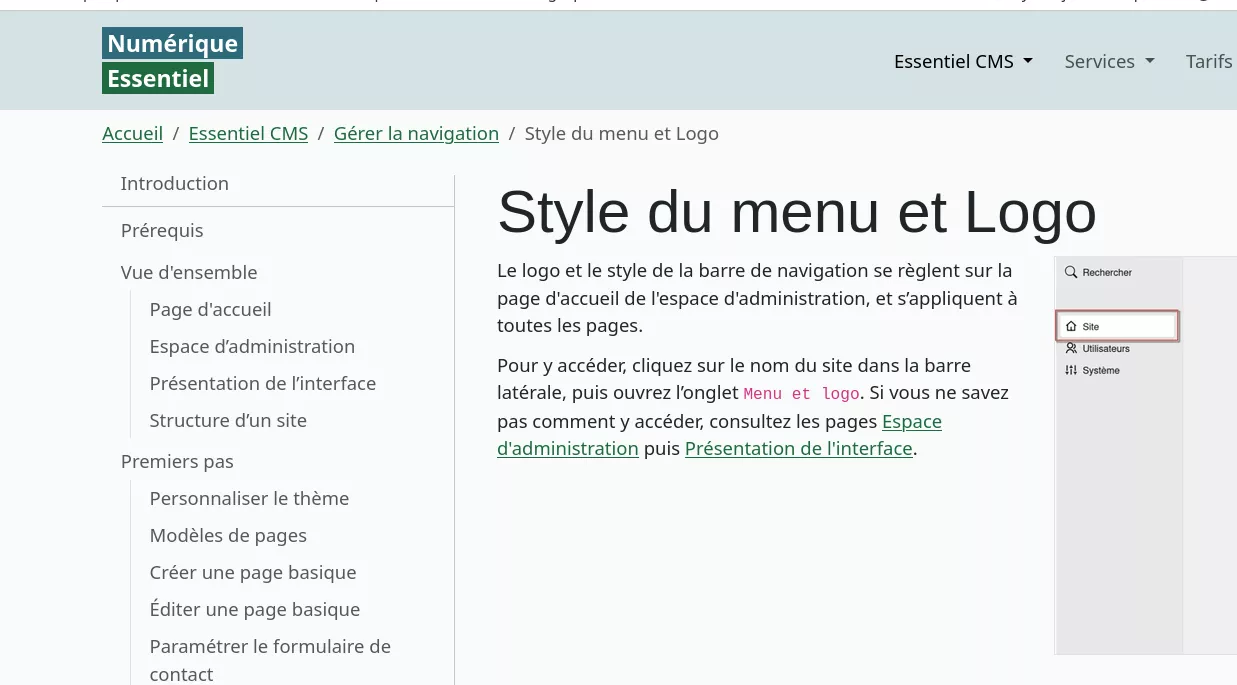Open Vue d'ensemble sidebar section

tap(189, 272)
